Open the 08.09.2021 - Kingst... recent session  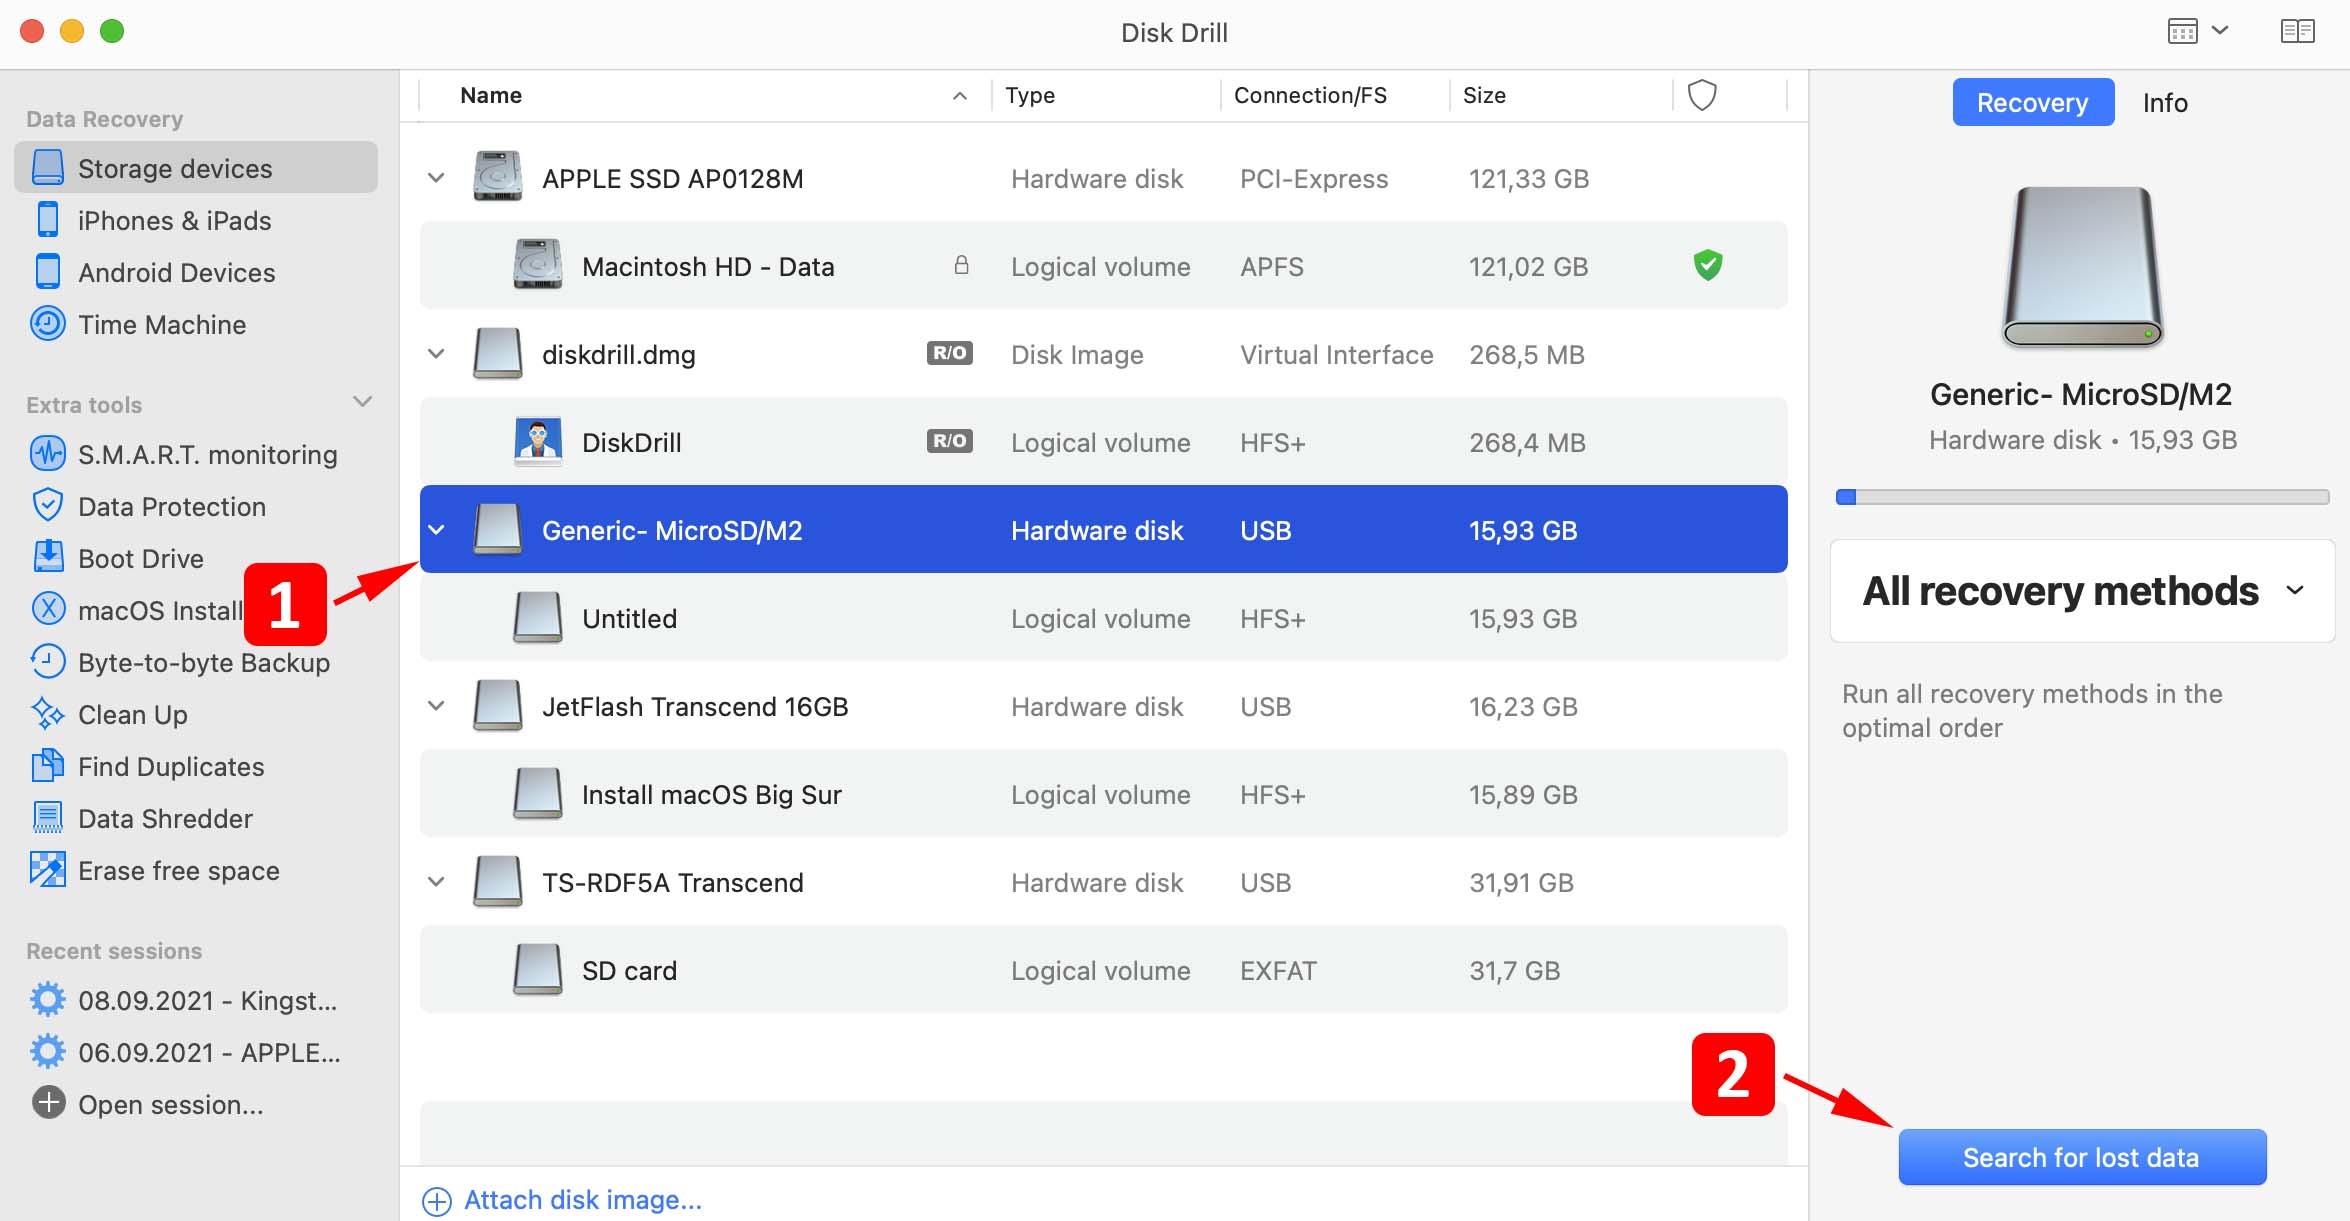click(208, 1000)
